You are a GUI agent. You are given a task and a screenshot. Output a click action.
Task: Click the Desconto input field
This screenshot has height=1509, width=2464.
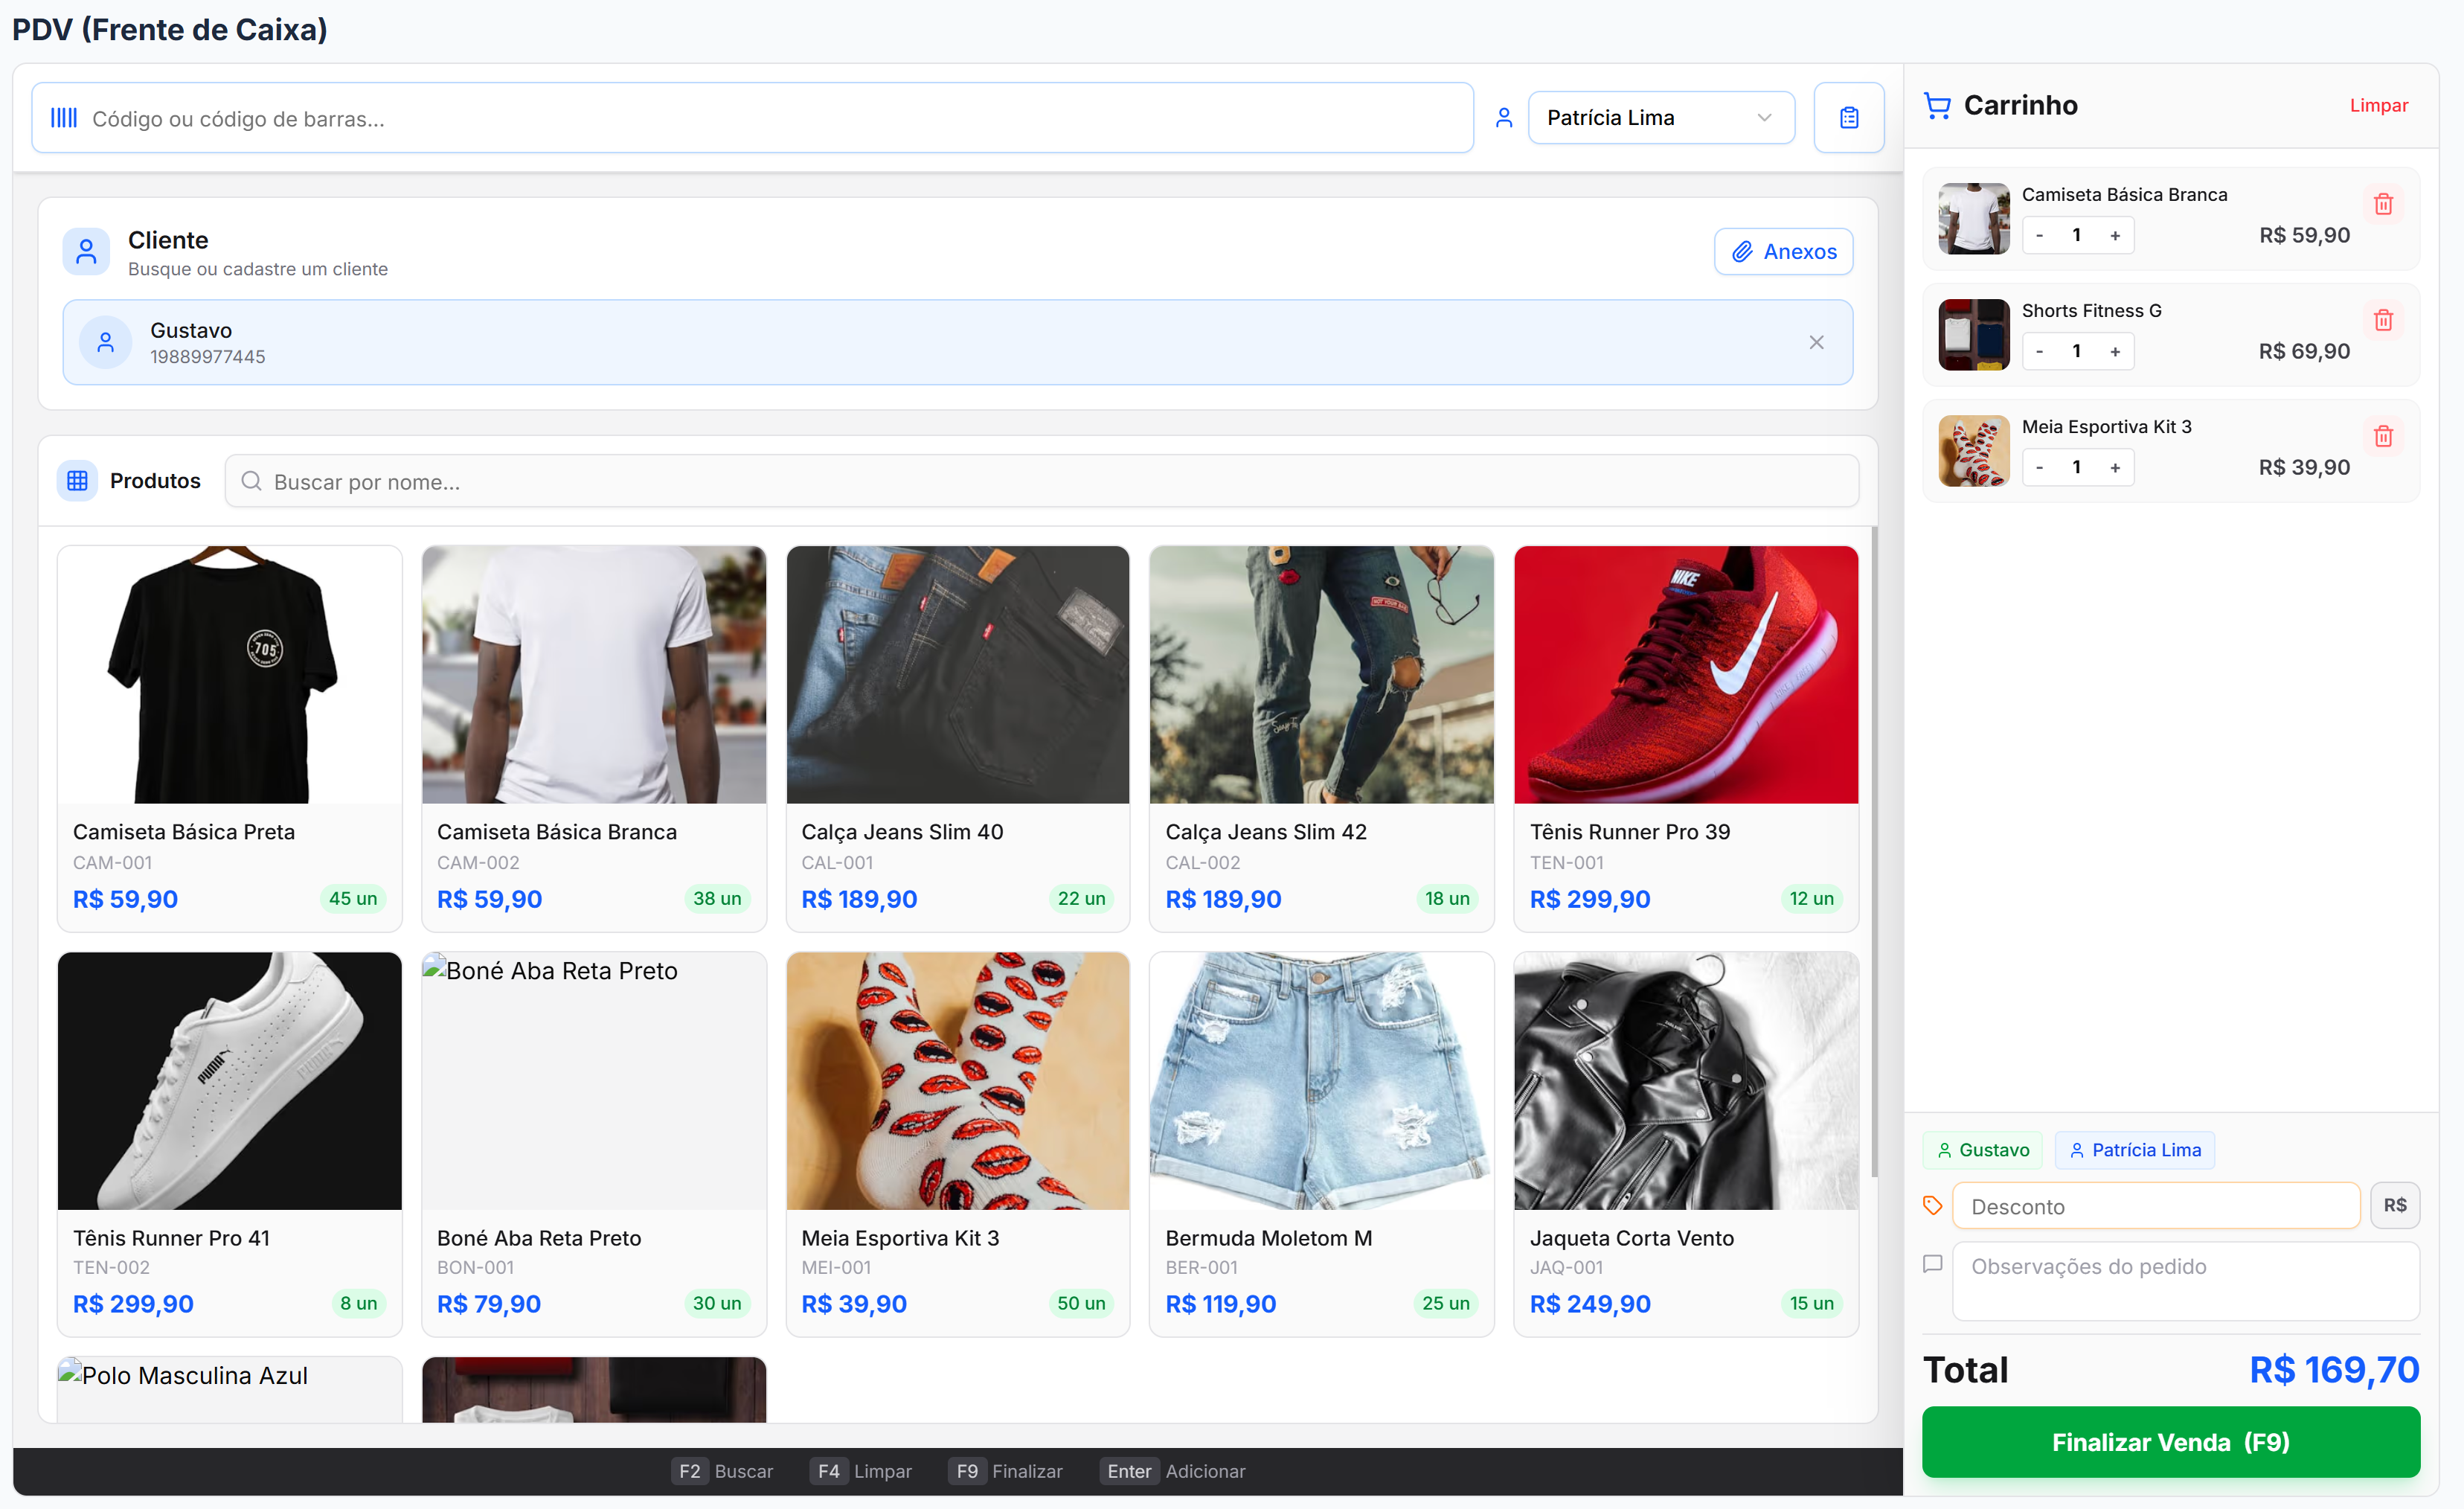click(x=2155, y=1206)
